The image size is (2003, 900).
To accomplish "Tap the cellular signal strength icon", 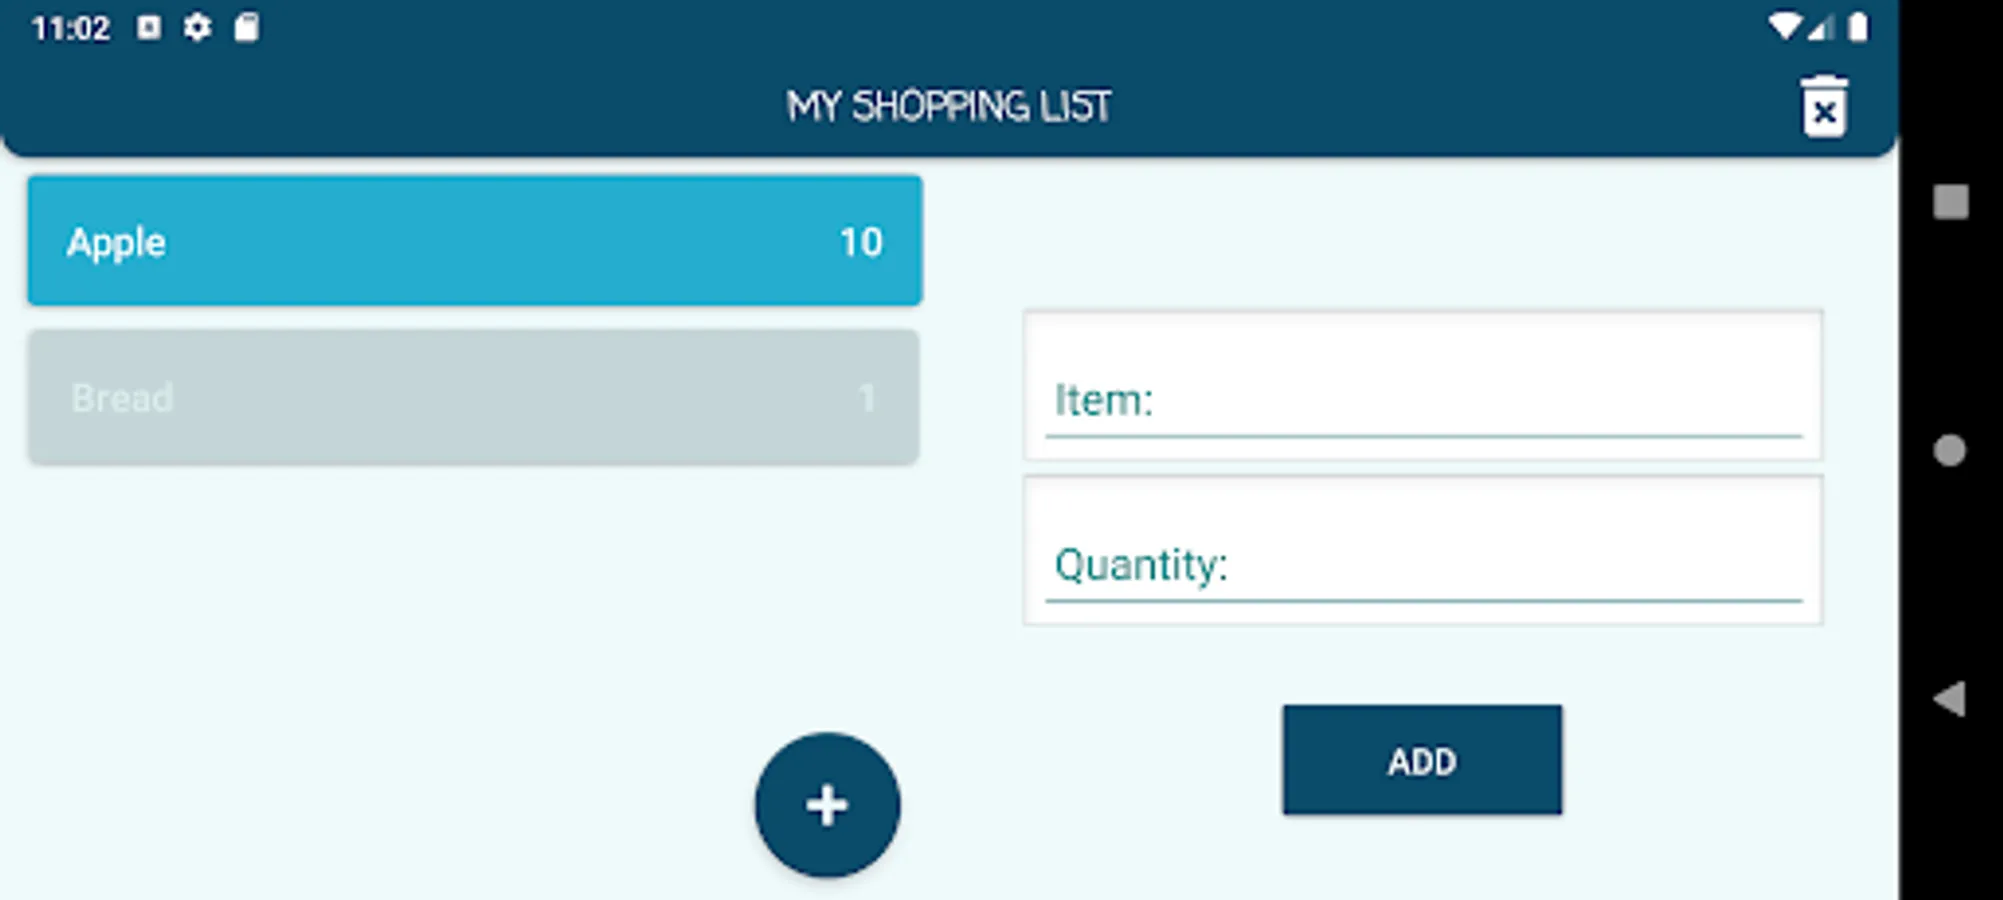I will tap(1822, 27).
